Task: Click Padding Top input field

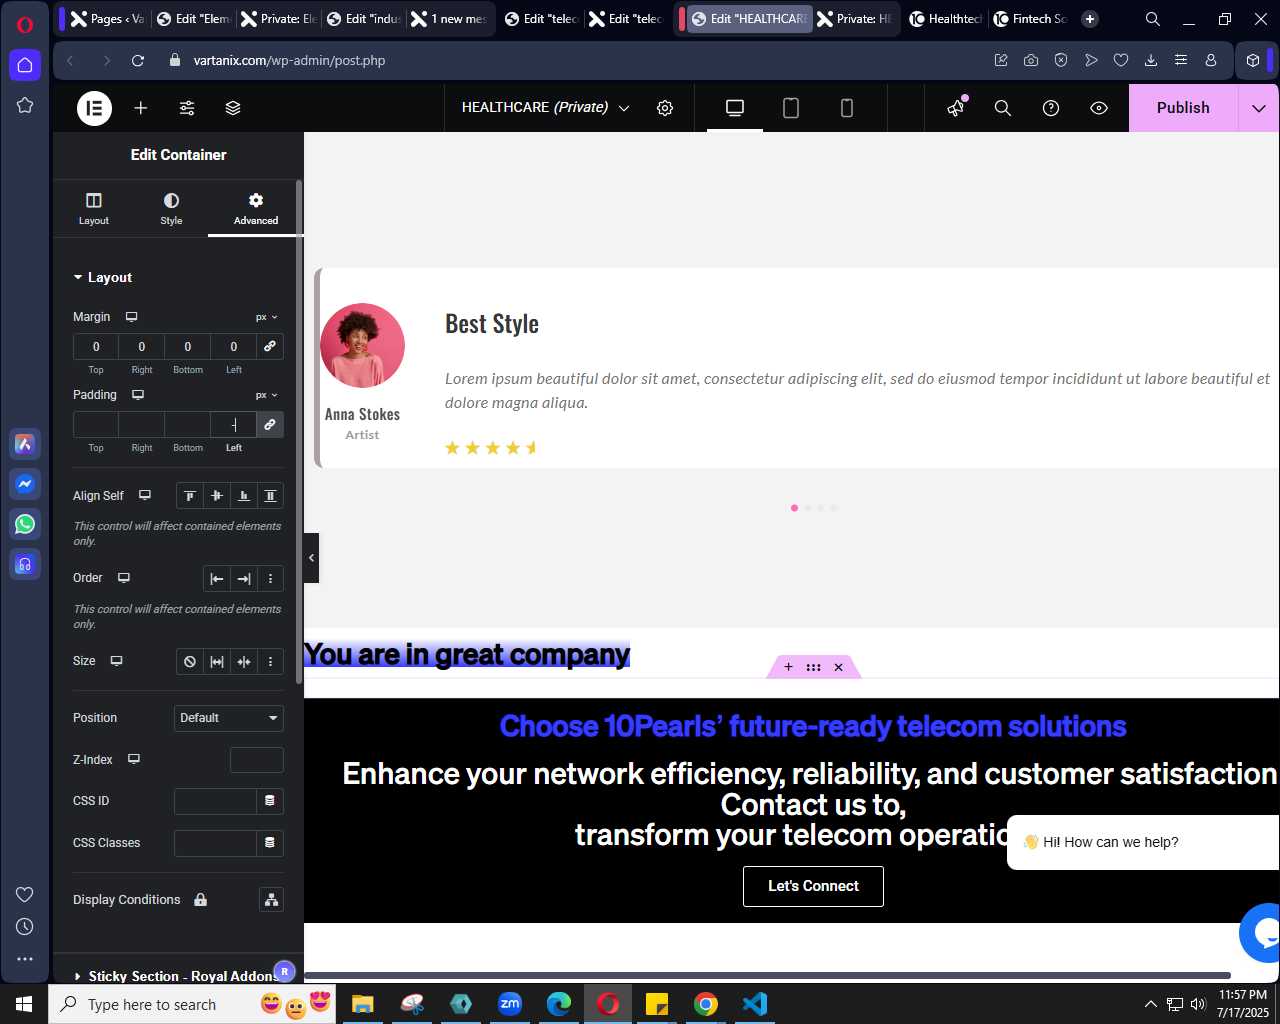Action: [x=96, y=424]
